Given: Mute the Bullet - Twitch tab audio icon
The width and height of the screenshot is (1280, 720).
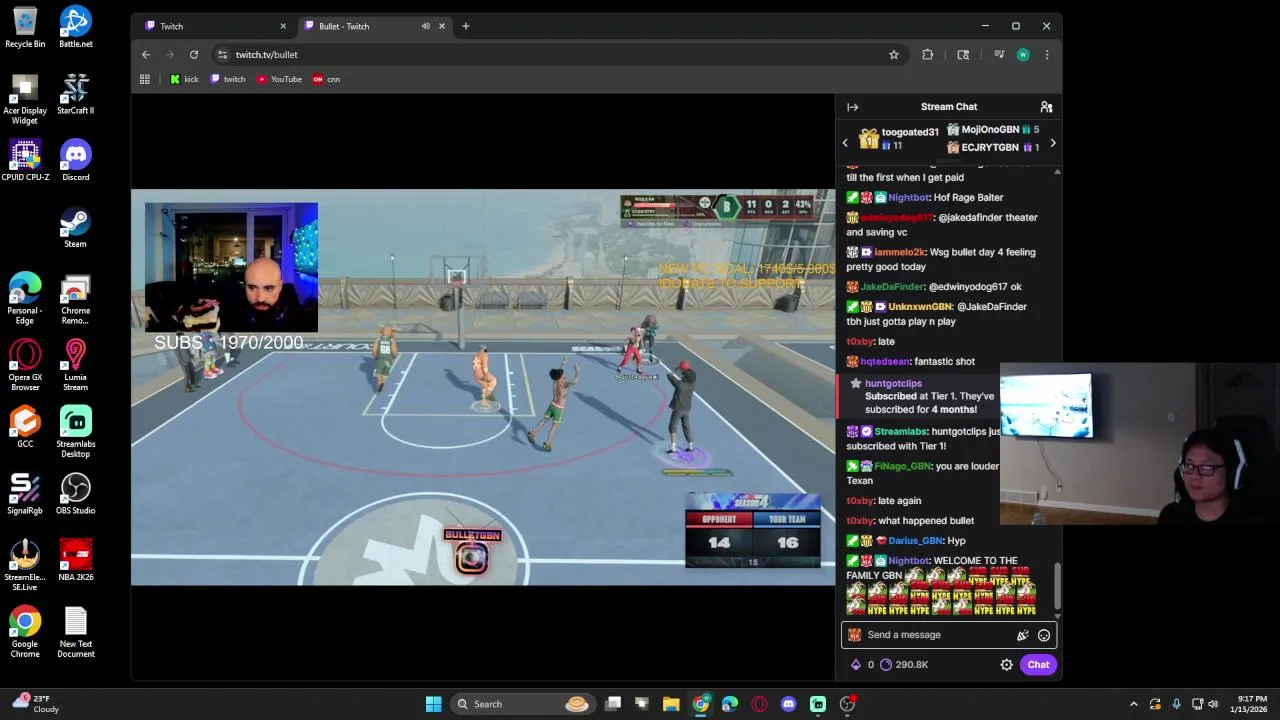Looking at the screenshot, I should tap(425, 26).
